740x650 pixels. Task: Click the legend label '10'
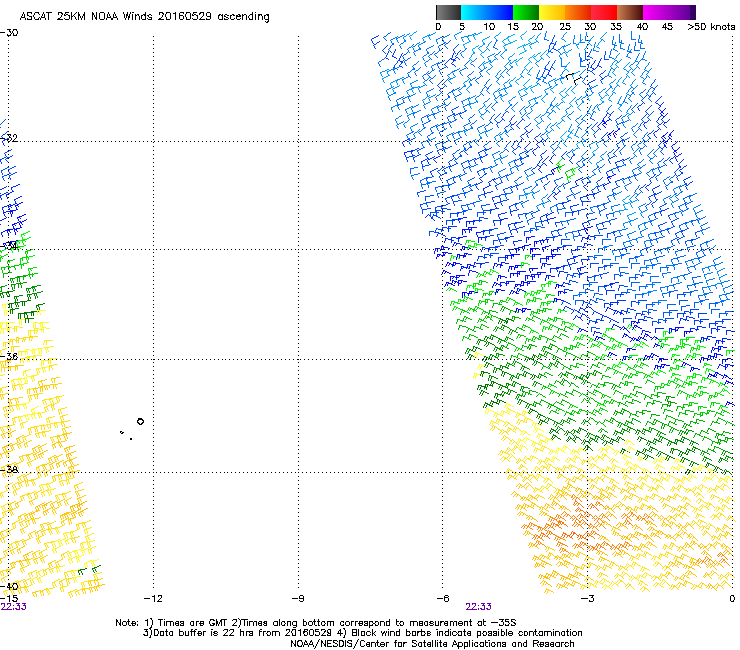click(489, 27)
